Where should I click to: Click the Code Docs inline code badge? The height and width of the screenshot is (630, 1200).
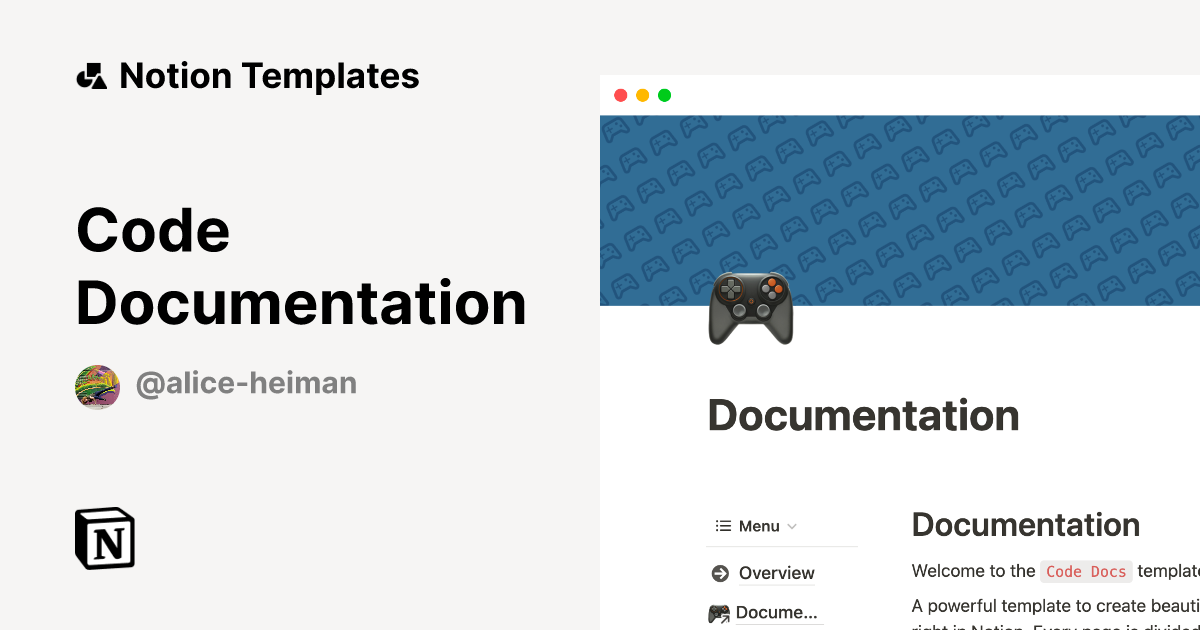[1086, 571]
